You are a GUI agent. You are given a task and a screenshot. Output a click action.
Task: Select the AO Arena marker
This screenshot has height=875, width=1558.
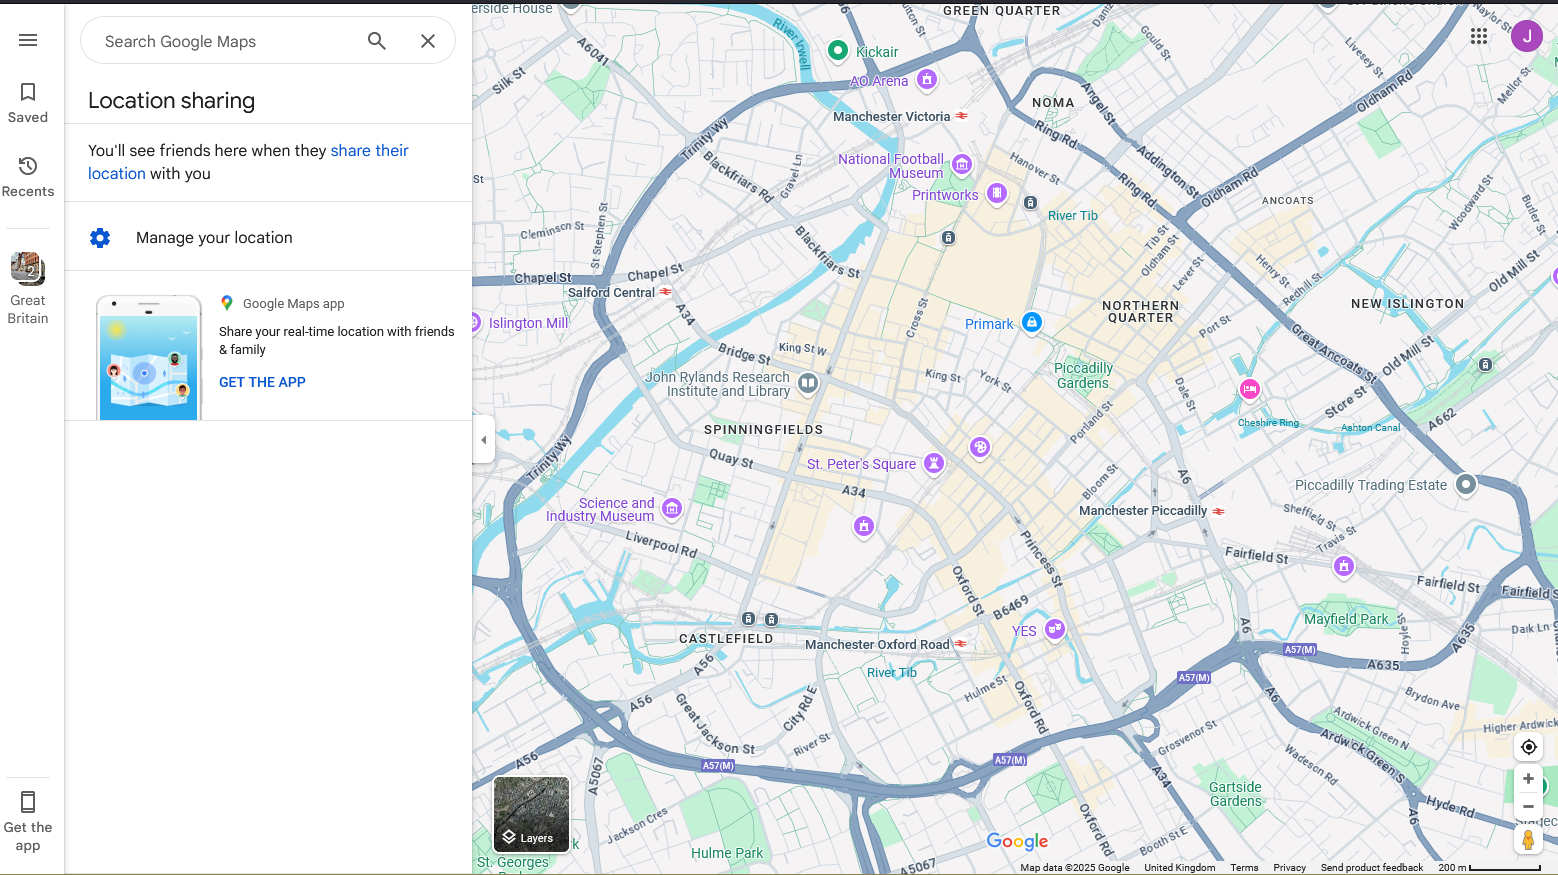pyautogui.click(x=927, y=79)
